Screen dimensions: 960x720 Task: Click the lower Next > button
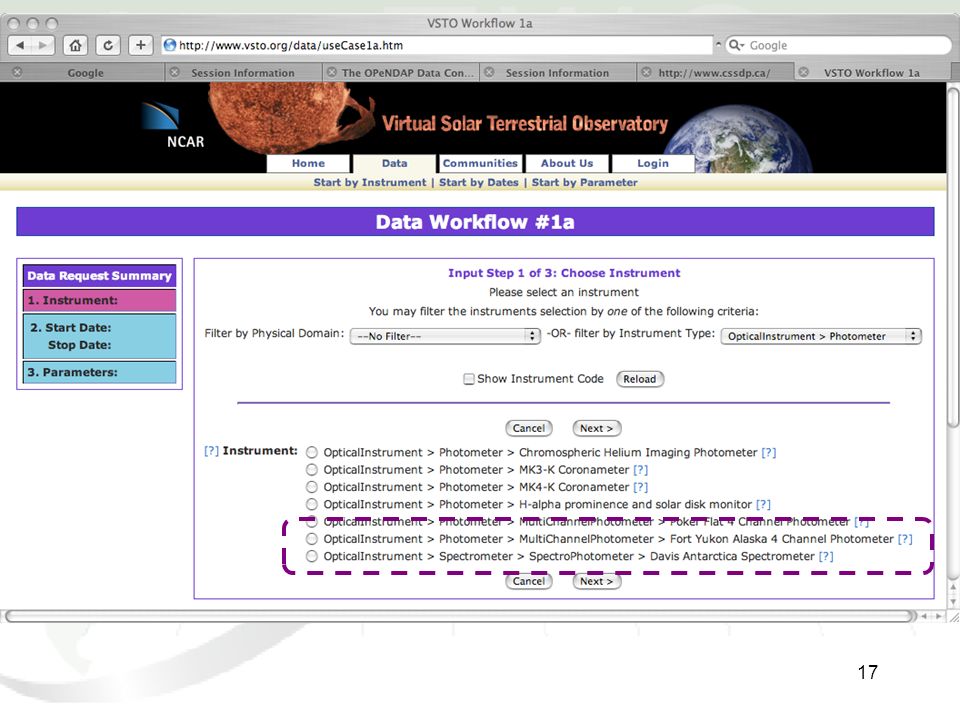(596, 581)
